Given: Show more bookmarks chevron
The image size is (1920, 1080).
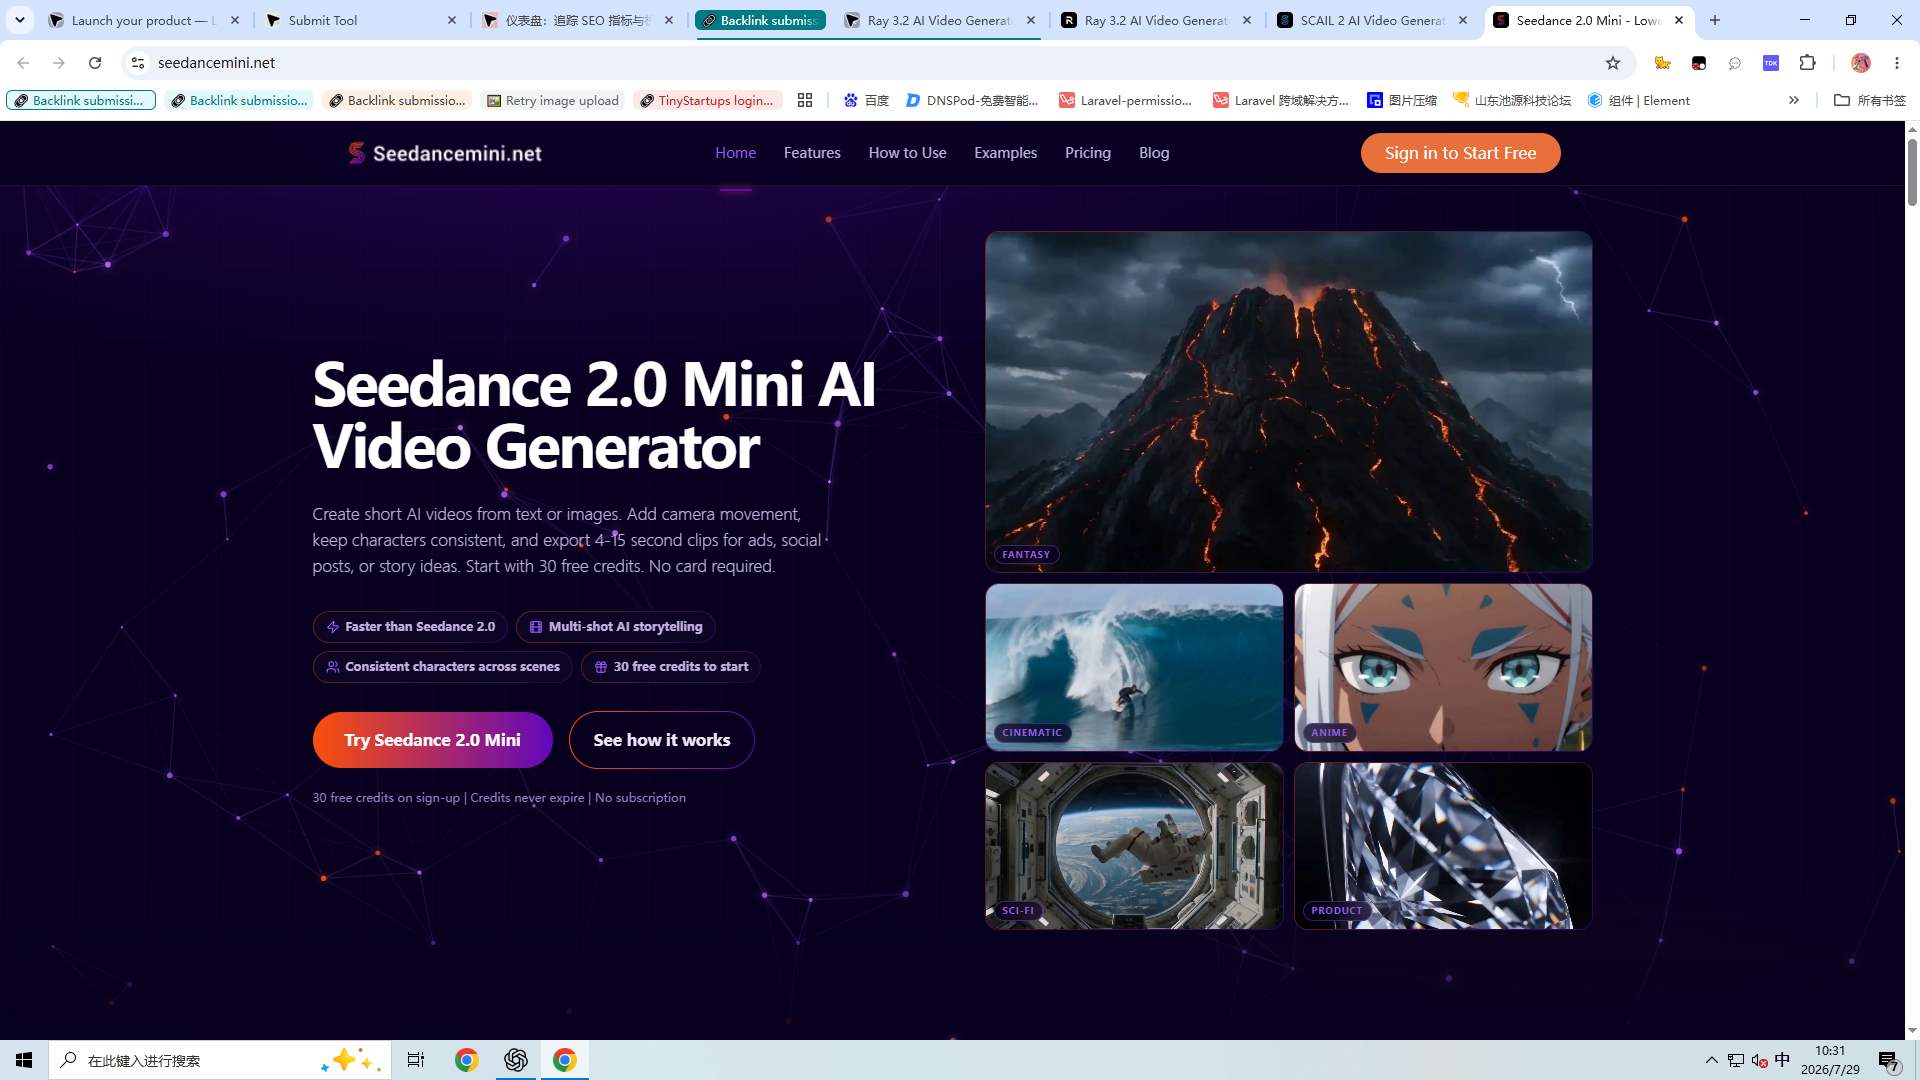Looking at the screenshot, I should (1794, 100).
